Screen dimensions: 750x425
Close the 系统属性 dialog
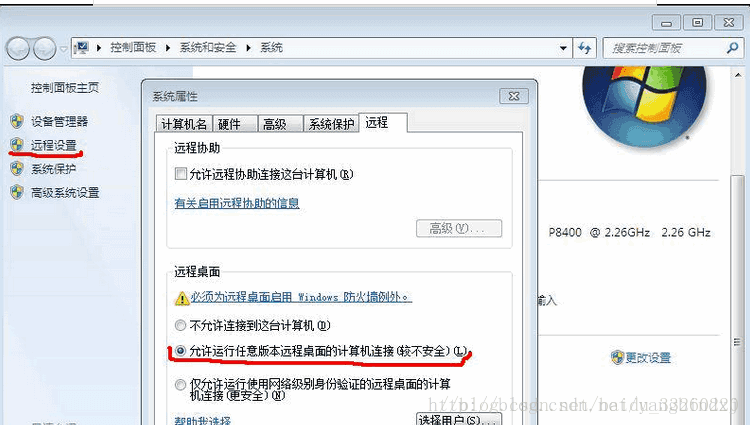point(514,96)
